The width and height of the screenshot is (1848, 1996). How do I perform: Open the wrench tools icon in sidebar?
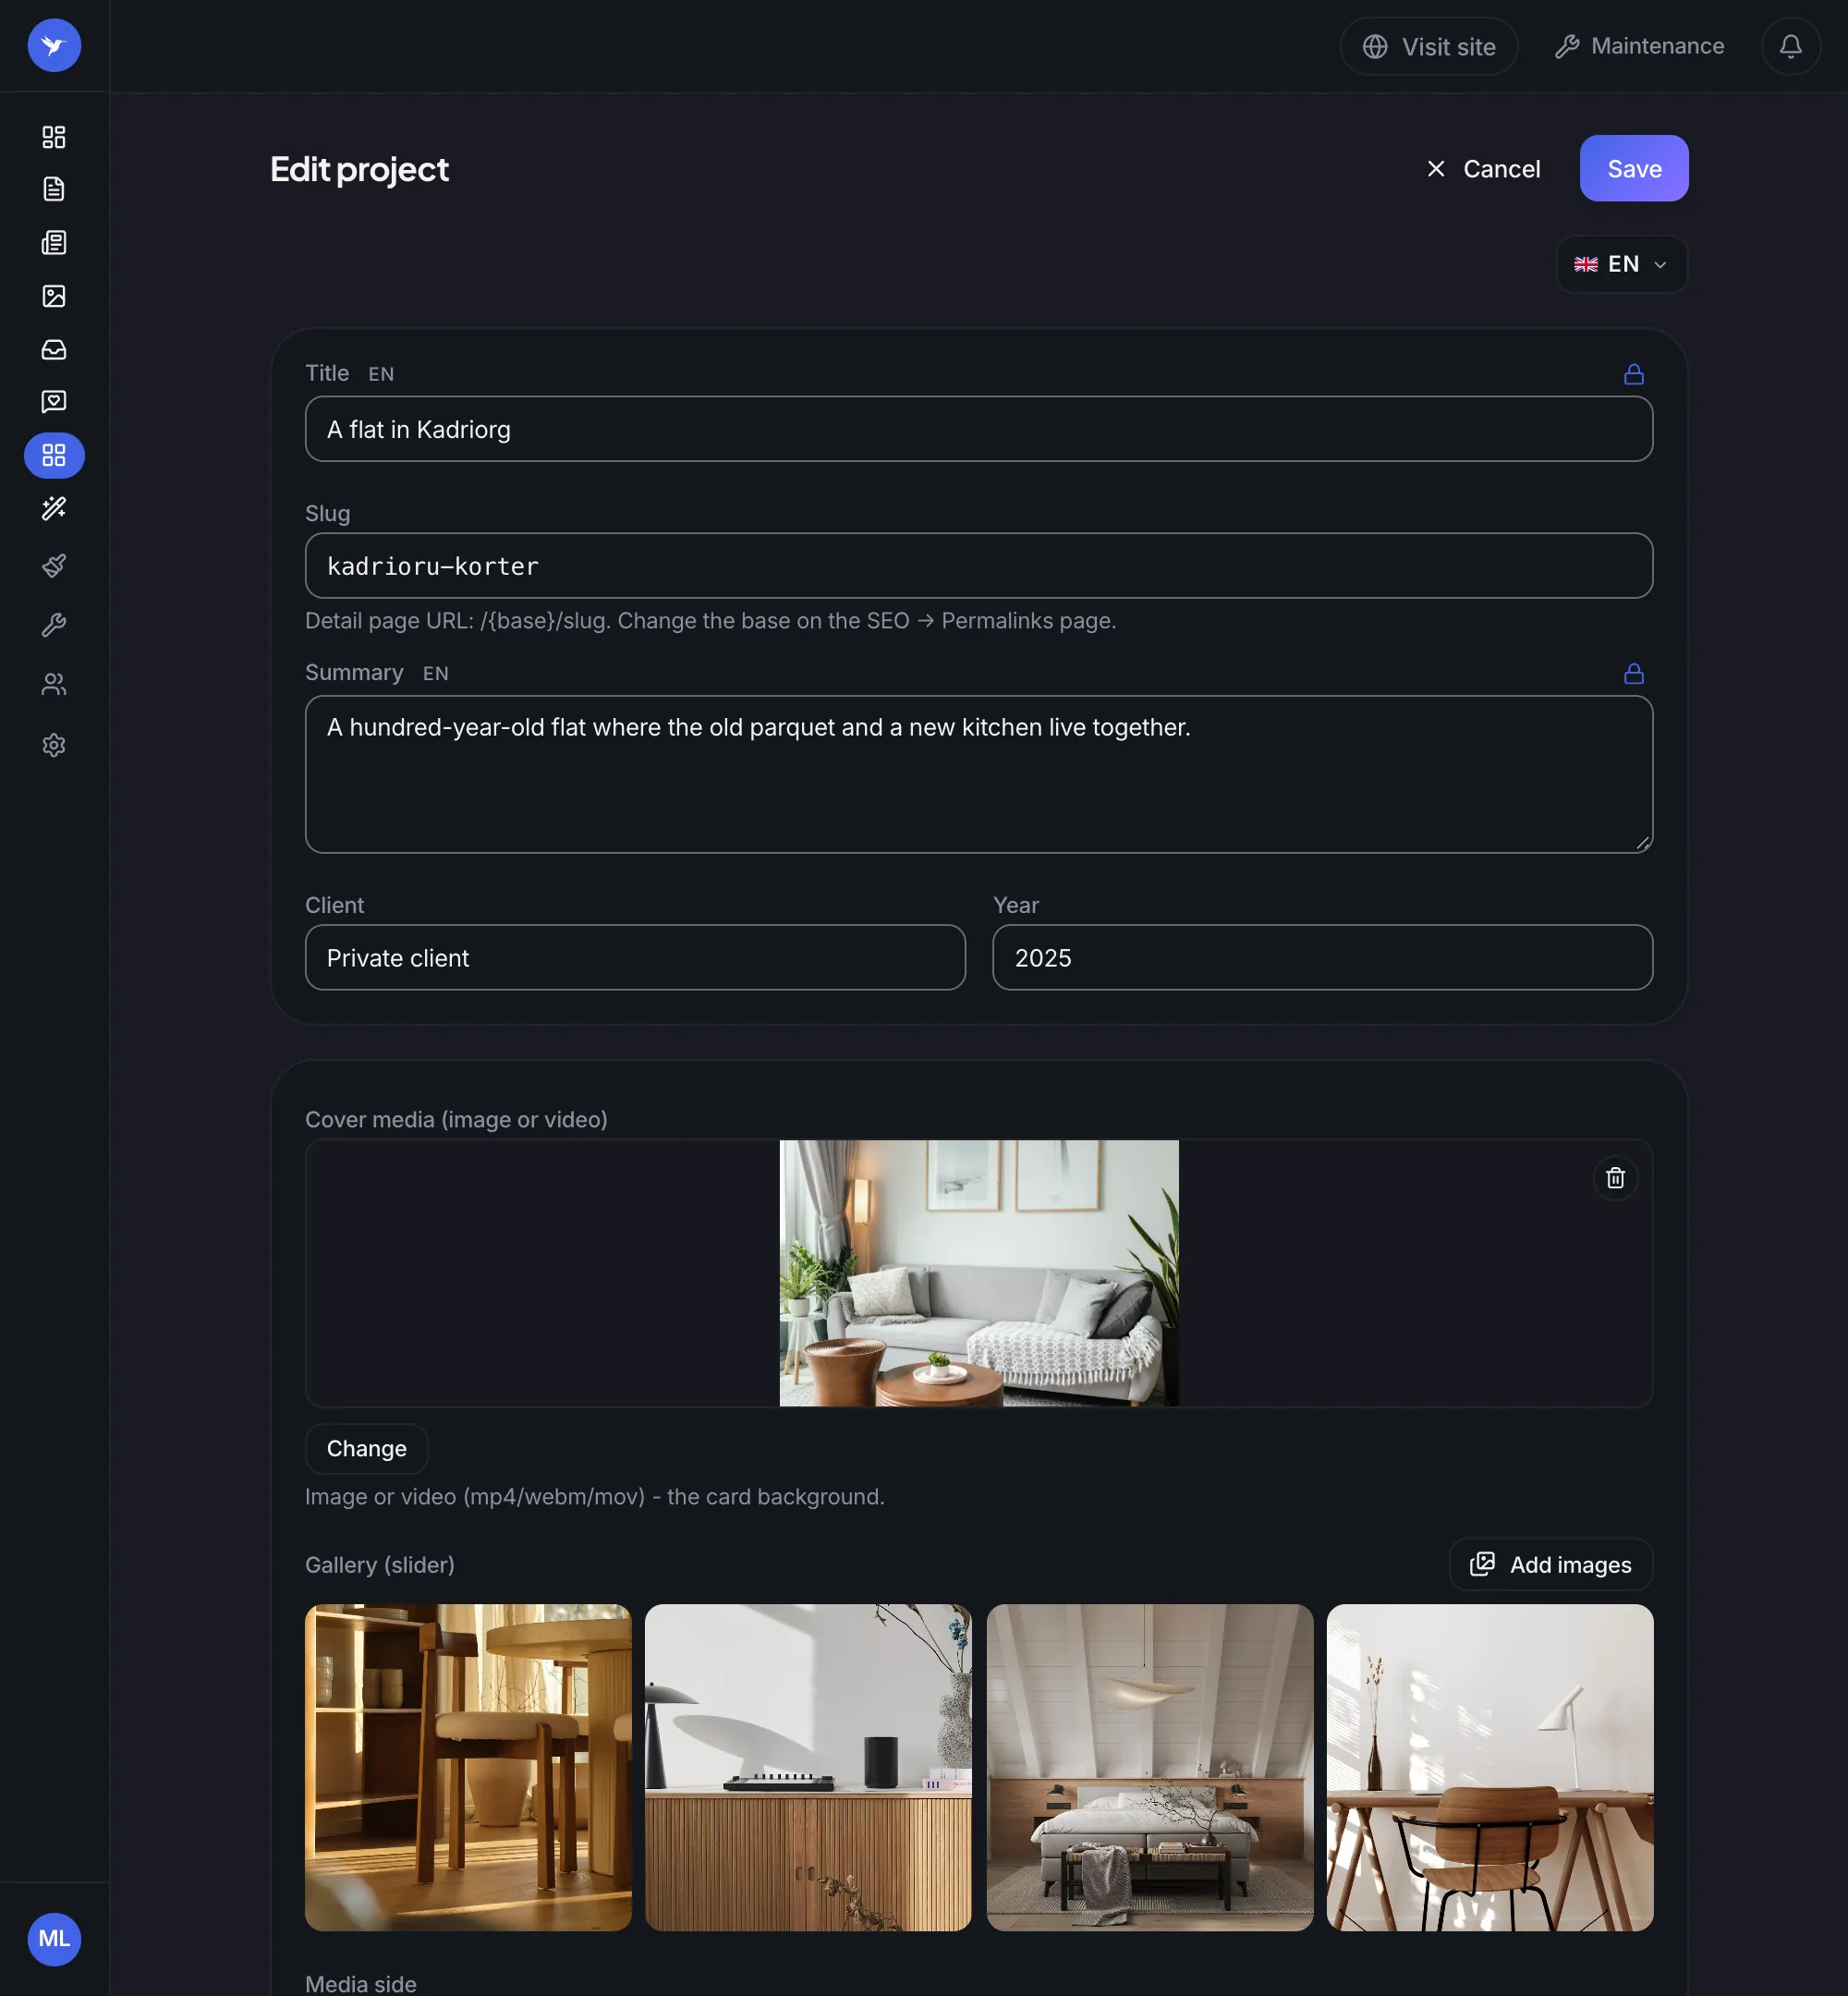tap(54, 625)
